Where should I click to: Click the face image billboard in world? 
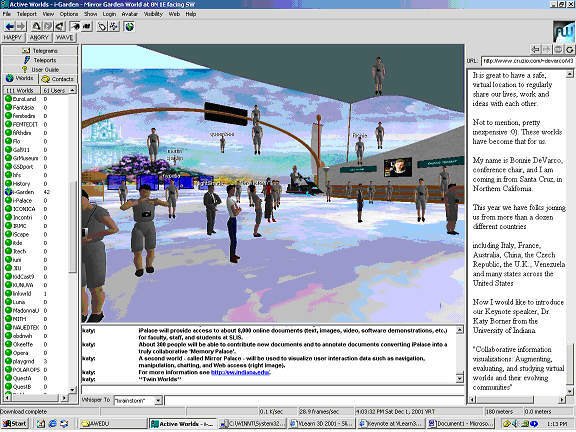pyautogui.click(x=398, y=167)
